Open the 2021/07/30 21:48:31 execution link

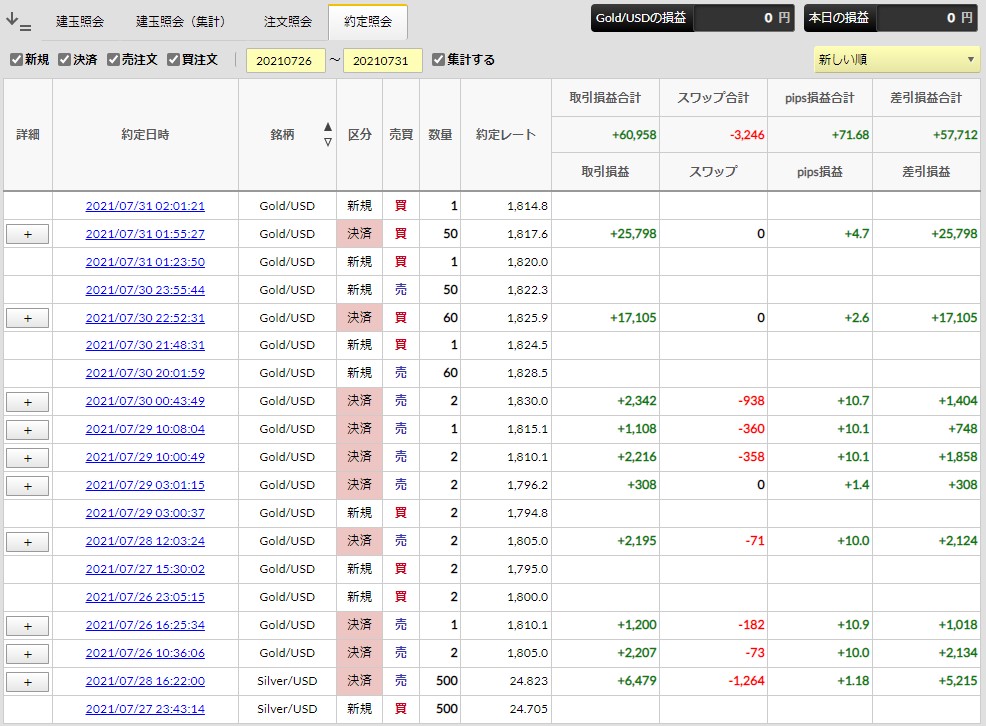[x=145, y=345]
